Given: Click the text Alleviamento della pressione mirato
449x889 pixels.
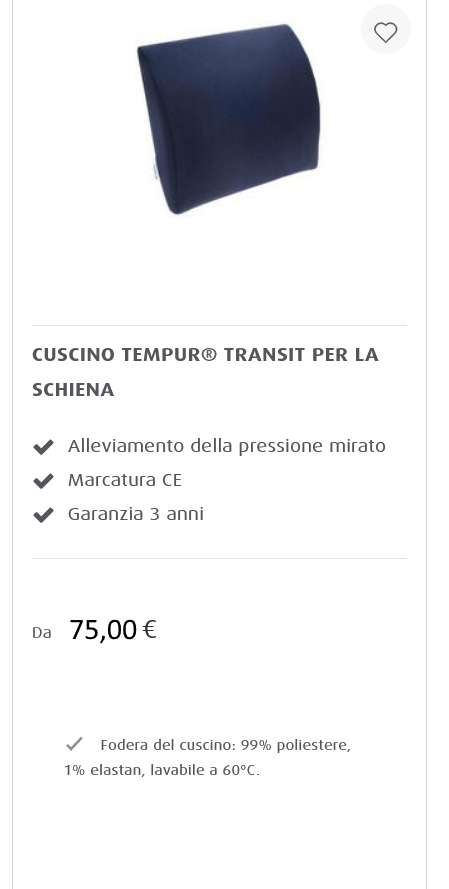Looking at the screenshot, I should point(227,446).
